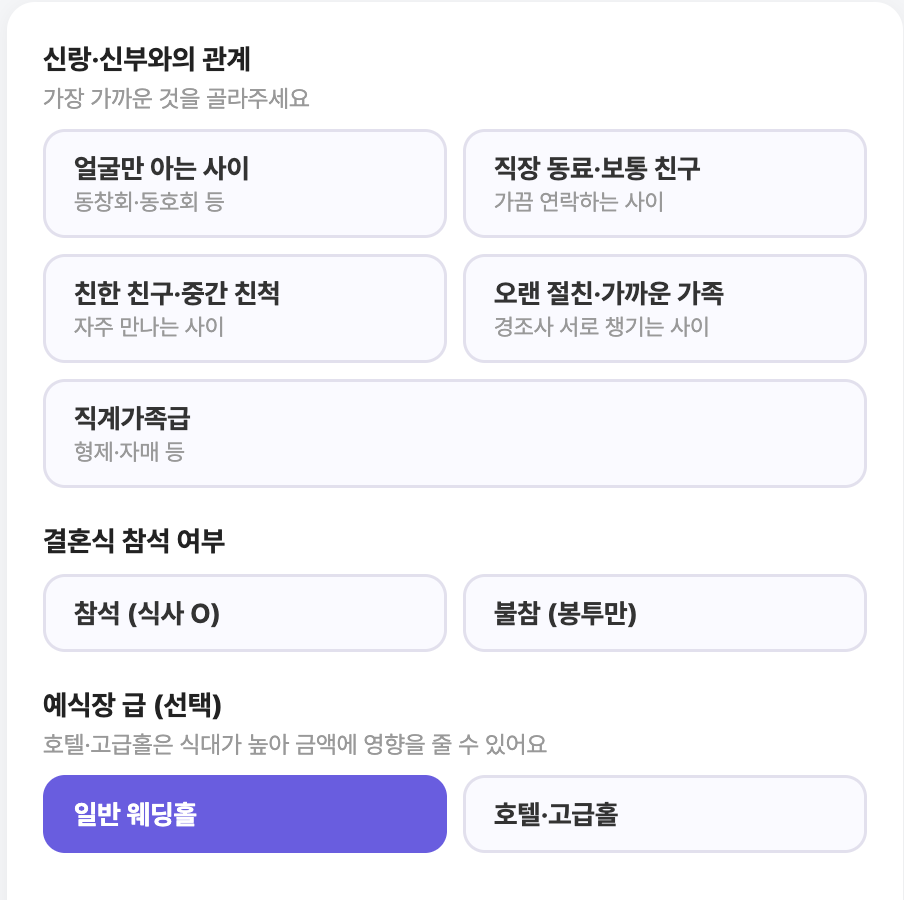Choose 불참 (봉투만) attendance option
The width and height of the screenshot is (904, 900).
pos(665,613)
